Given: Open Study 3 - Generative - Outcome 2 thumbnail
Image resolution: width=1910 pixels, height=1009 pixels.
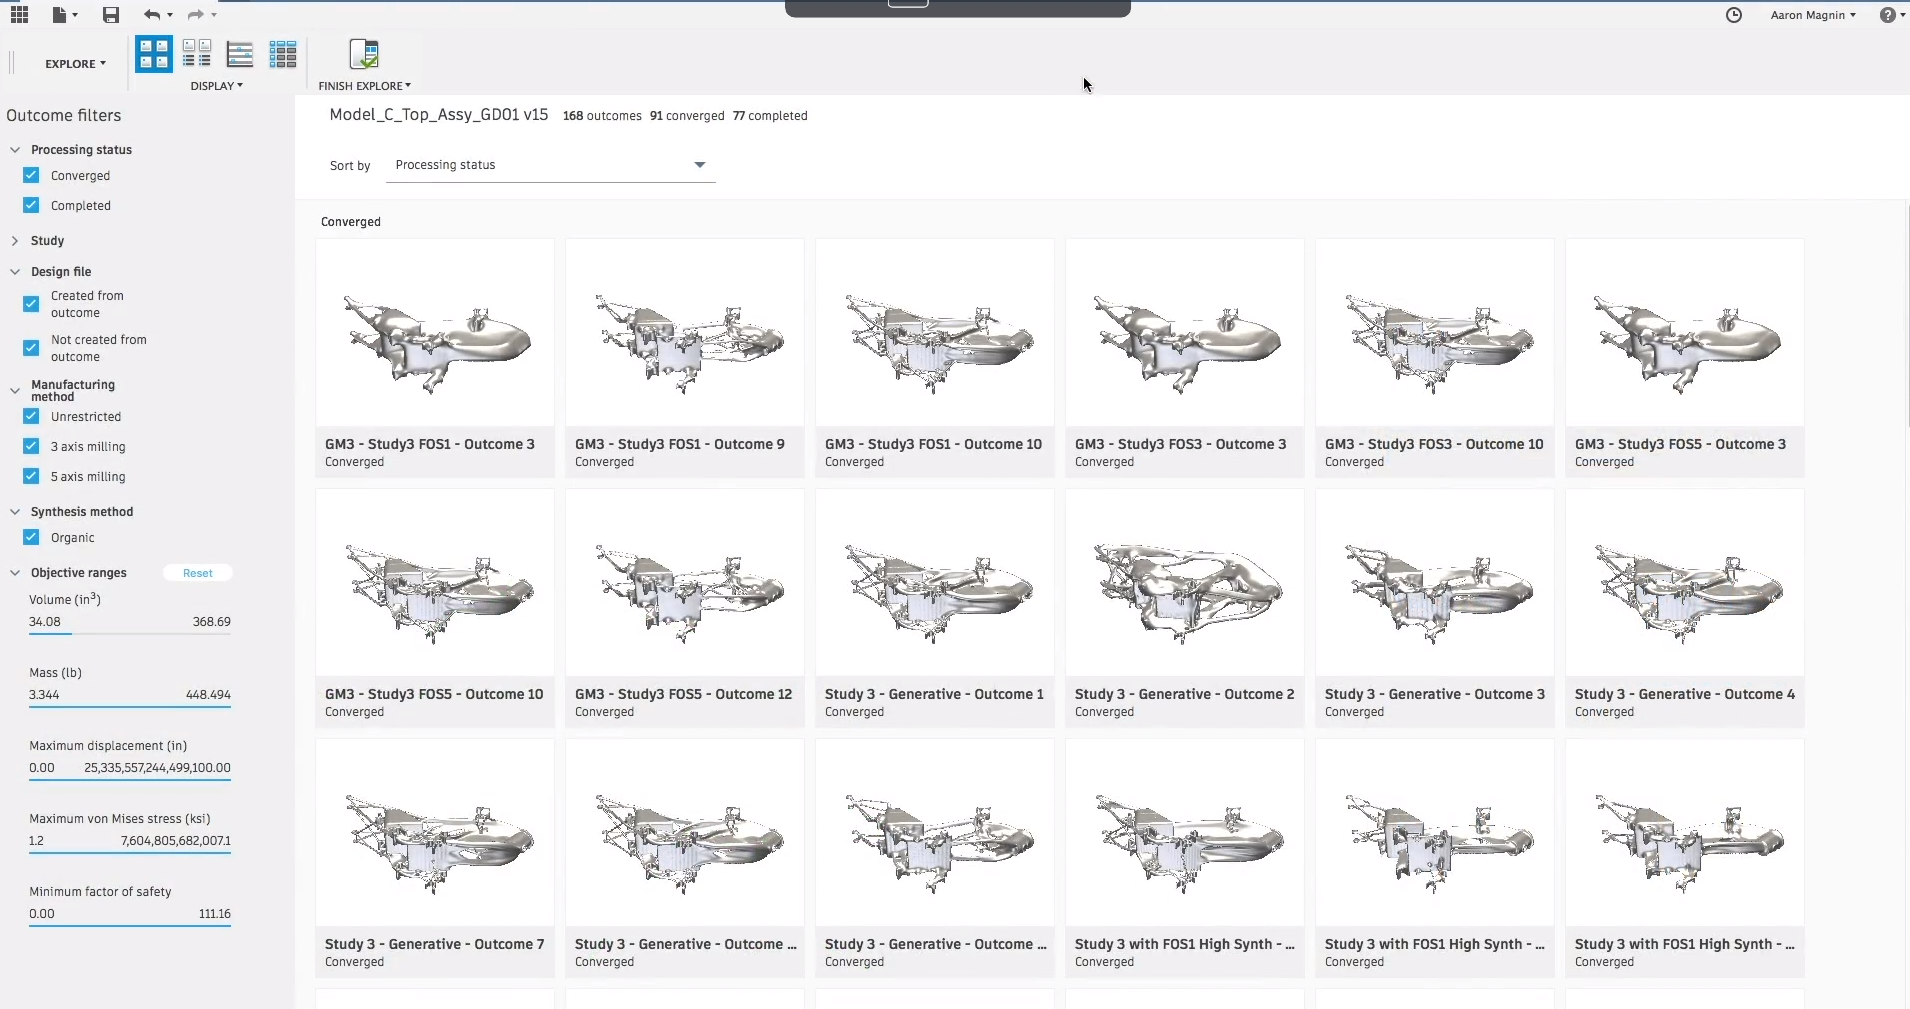Looking at the screenshot, I should click(x=1185, y=582).
